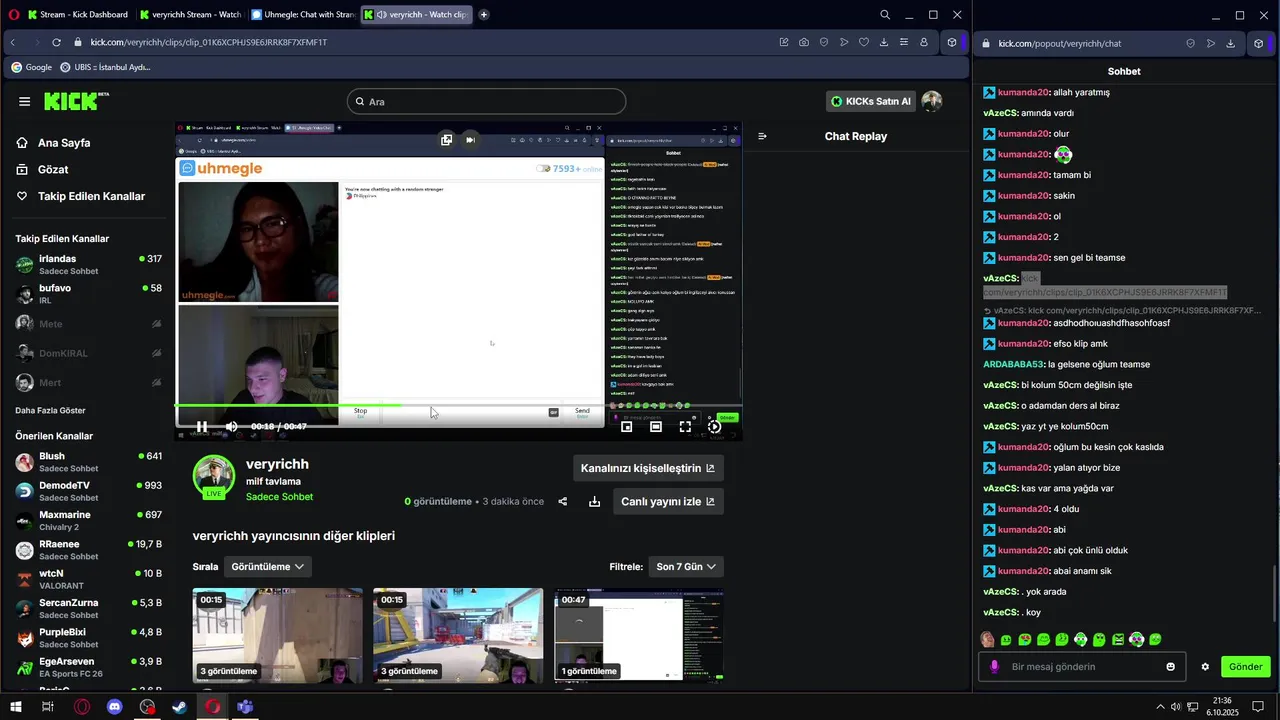Click highlighted clip link in vAzeCS message

click(1105, 285)
